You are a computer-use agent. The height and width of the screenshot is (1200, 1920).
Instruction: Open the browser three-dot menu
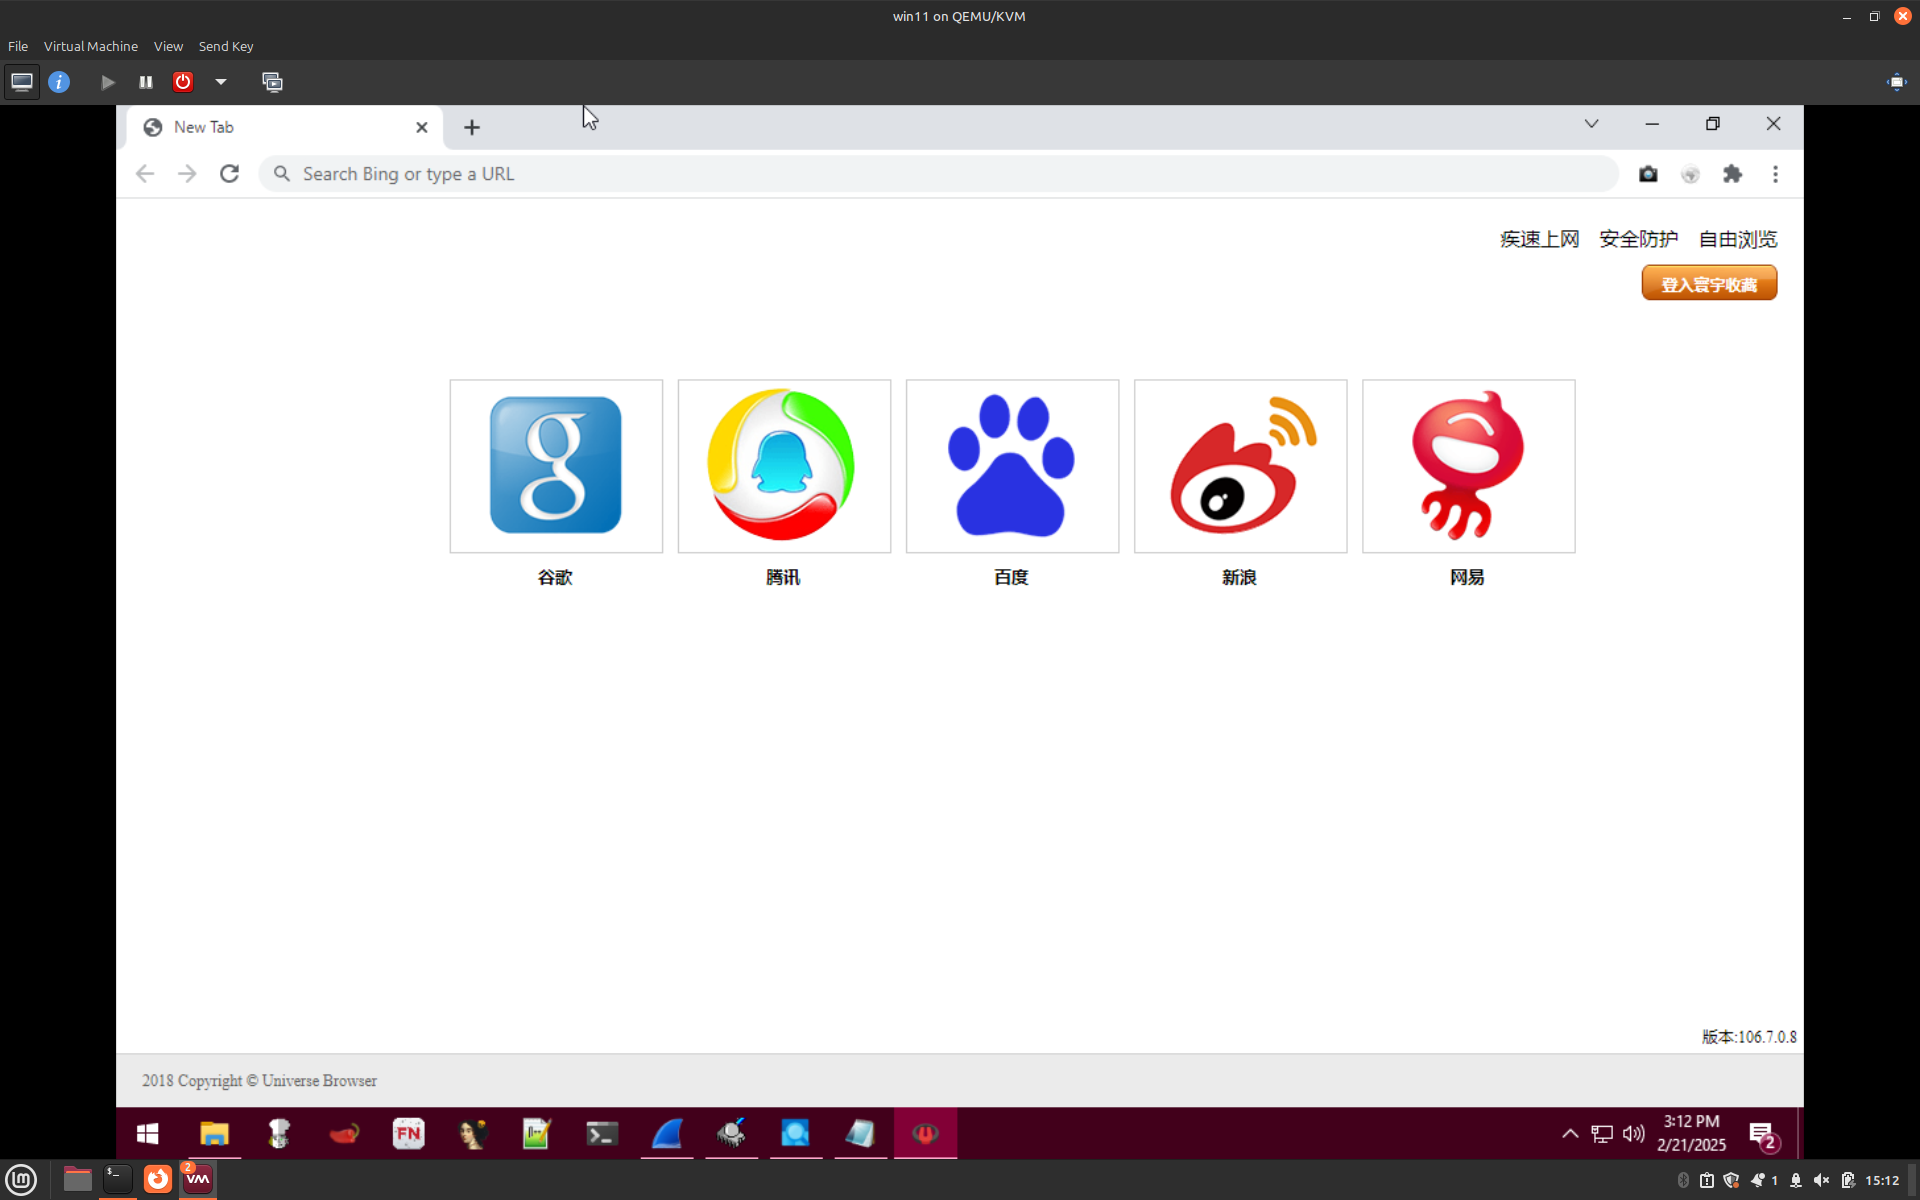click(1775, 174)
